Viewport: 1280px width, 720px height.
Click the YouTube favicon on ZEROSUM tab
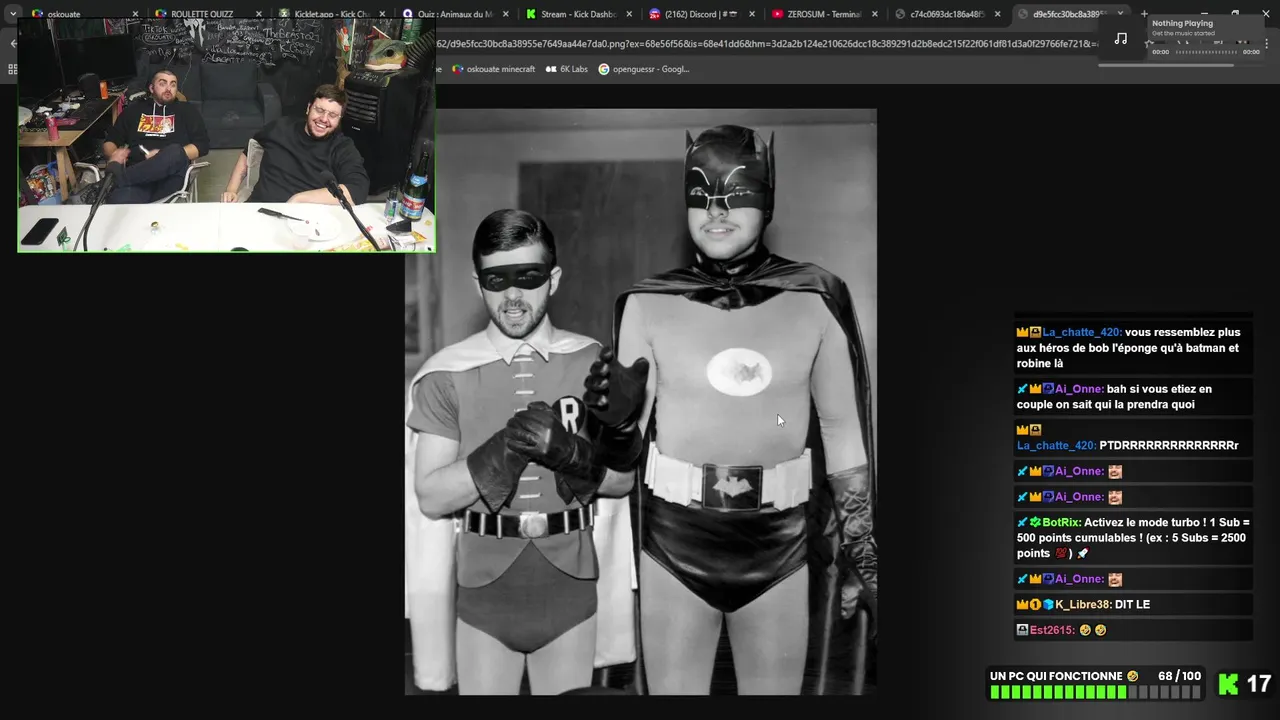tap(777, 14)
